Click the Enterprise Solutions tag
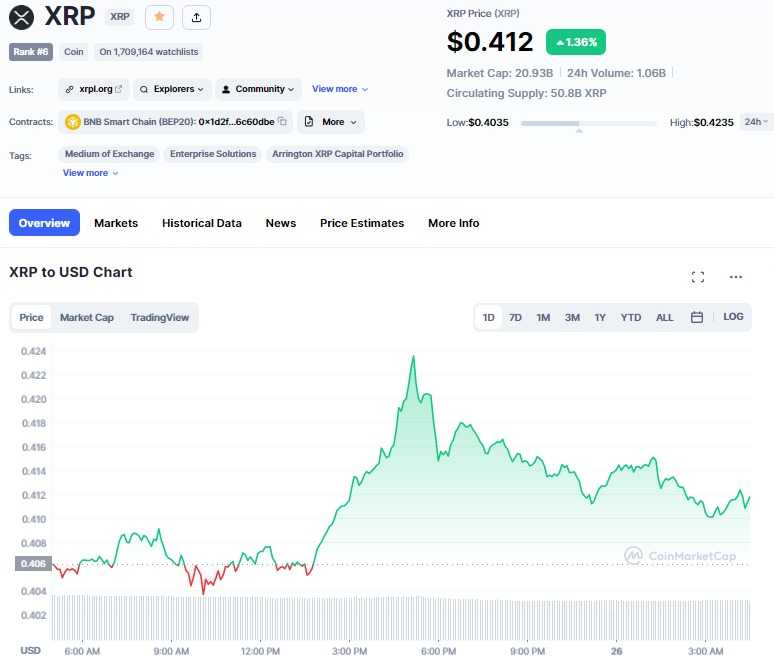This screenshot has width=774, height=656. tap(213, 154)
